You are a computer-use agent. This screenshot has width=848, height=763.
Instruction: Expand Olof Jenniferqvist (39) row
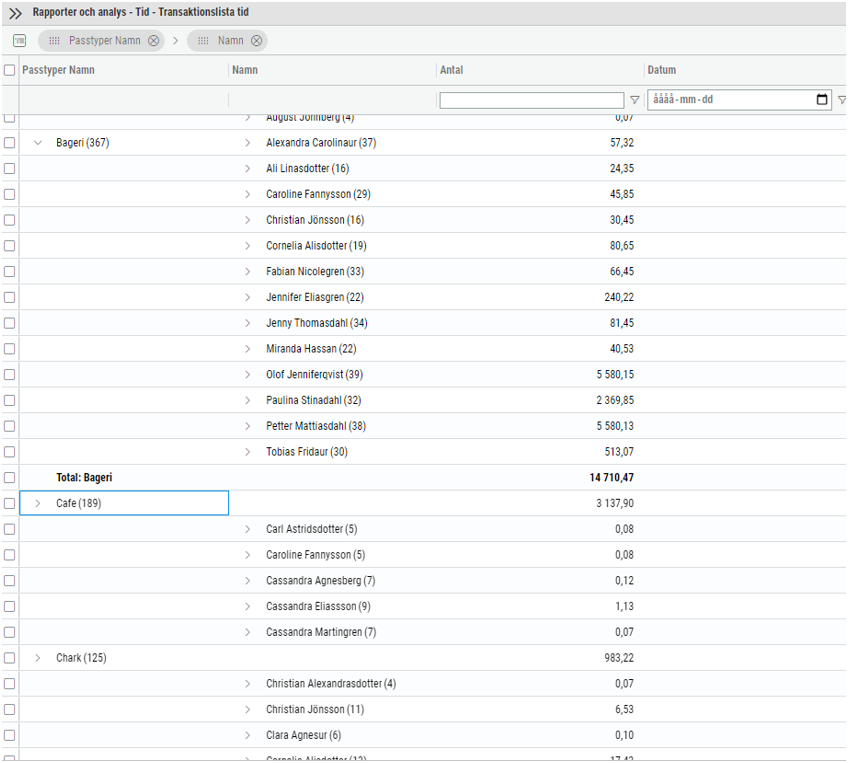[x=247, y=375]
